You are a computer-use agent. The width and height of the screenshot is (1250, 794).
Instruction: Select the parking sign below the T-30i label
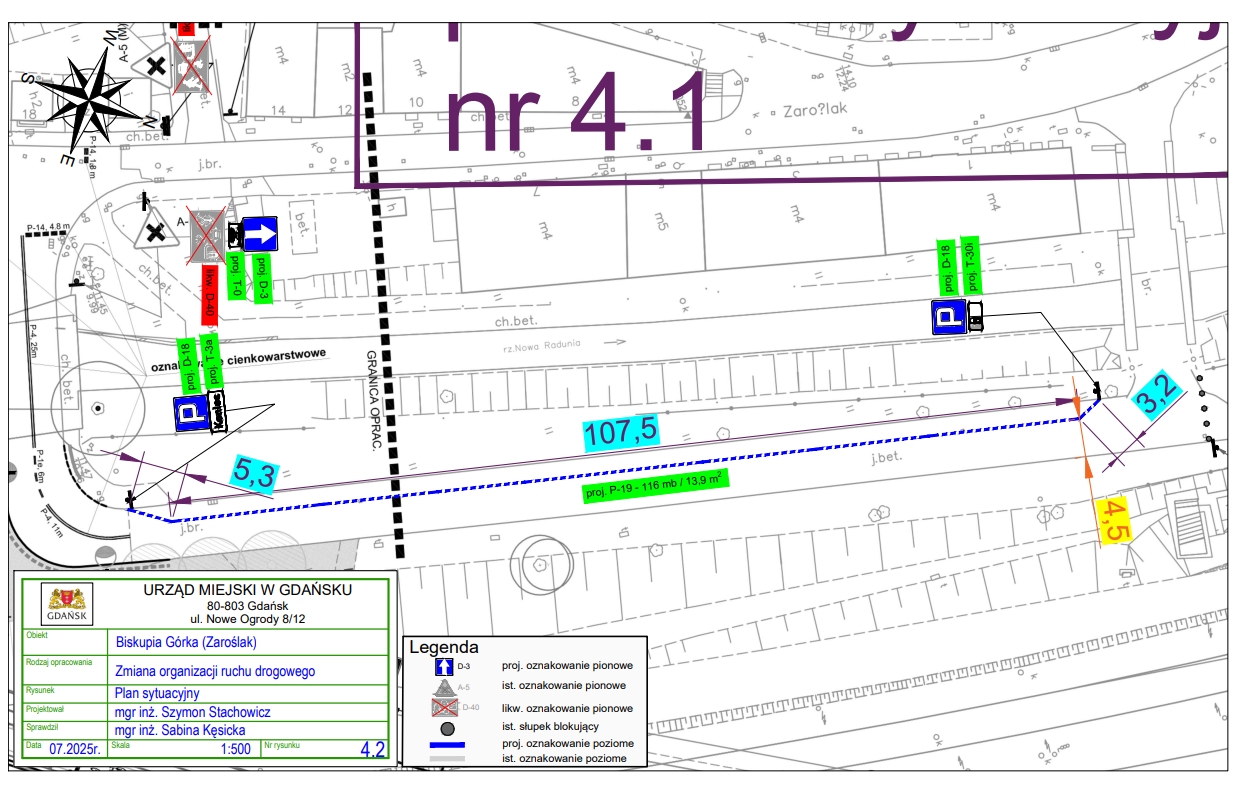[x=947, y=317]
